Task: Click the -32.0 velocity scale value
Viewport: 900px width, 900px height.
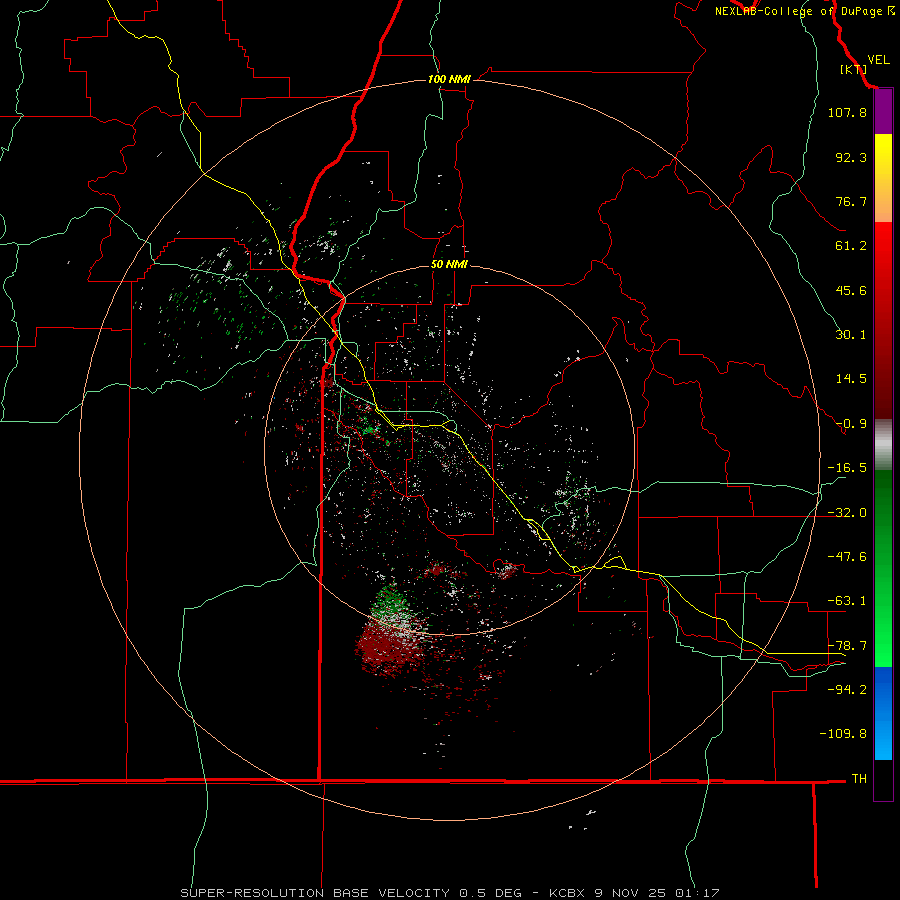Action: click(x=847, y=513)
